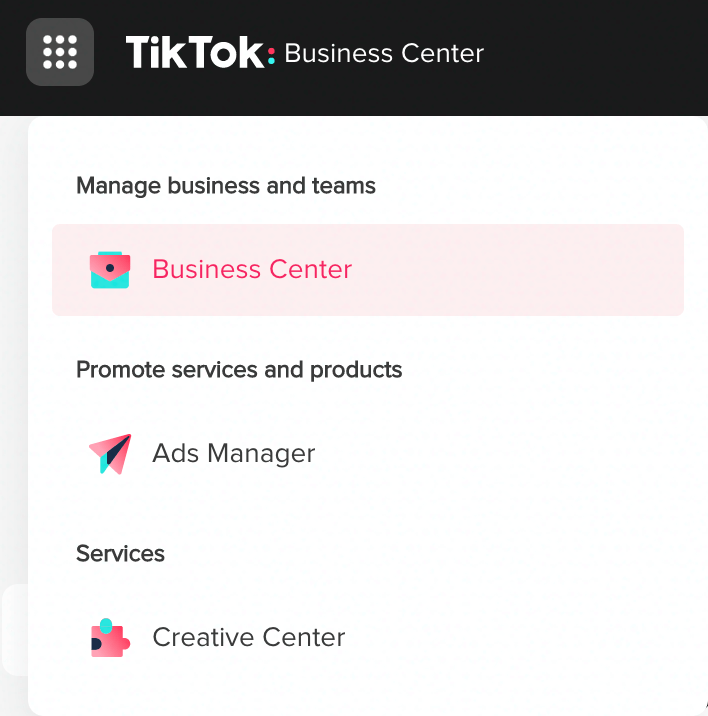The image size is (708, 716).
Task: Open Creative Center from the menu
Action: (368, 638)
